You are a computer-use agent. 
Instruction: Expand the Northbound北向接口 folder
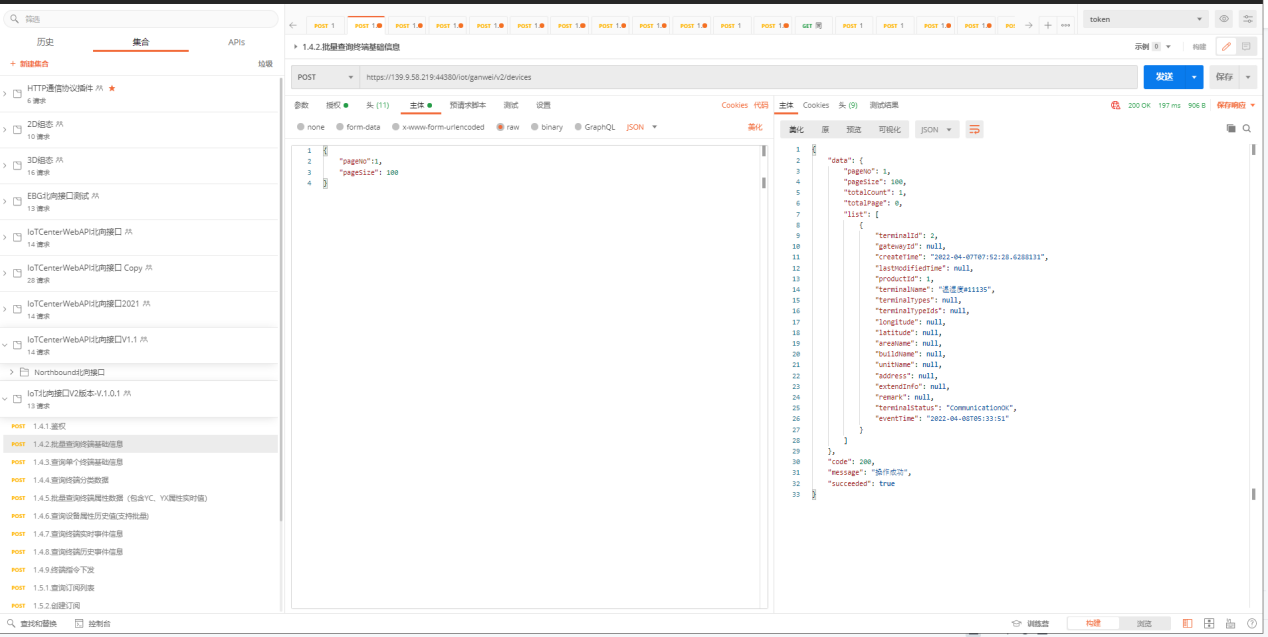(x=11, y=372)
